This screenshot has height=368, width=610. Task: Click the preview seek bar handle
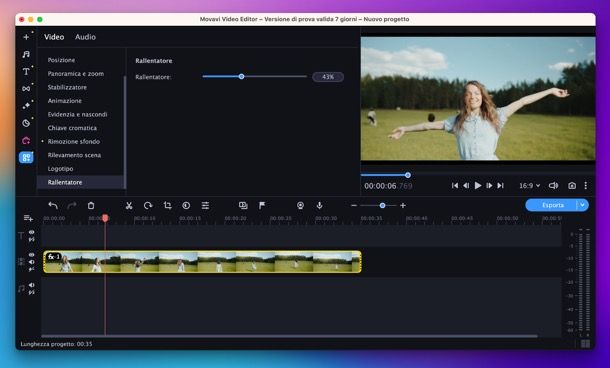coord(408,175)
